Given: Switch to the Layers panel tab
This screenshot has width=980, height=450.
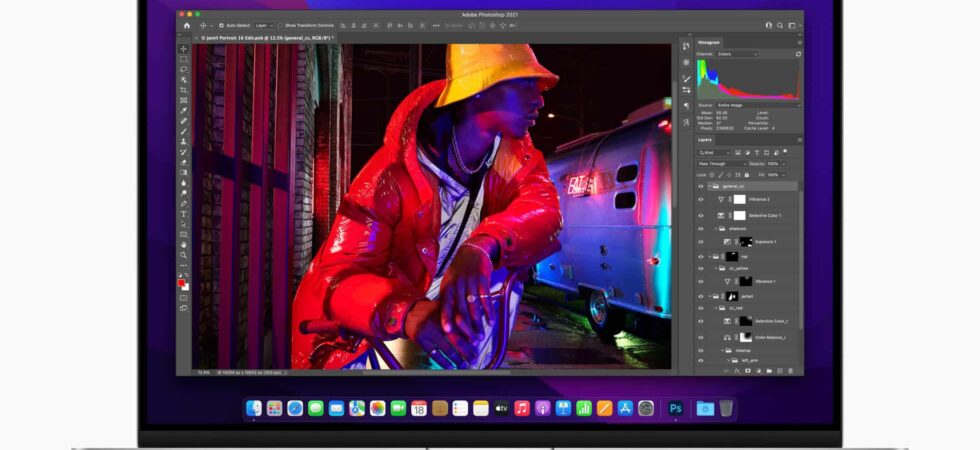Looking at the screenshot, I should (705, 140).
